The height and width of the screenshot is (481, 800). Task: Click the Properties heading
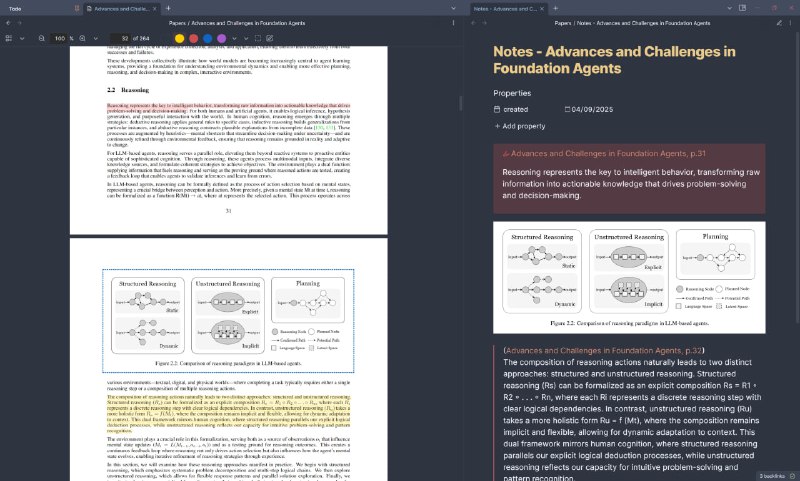[x=512, y=93]
